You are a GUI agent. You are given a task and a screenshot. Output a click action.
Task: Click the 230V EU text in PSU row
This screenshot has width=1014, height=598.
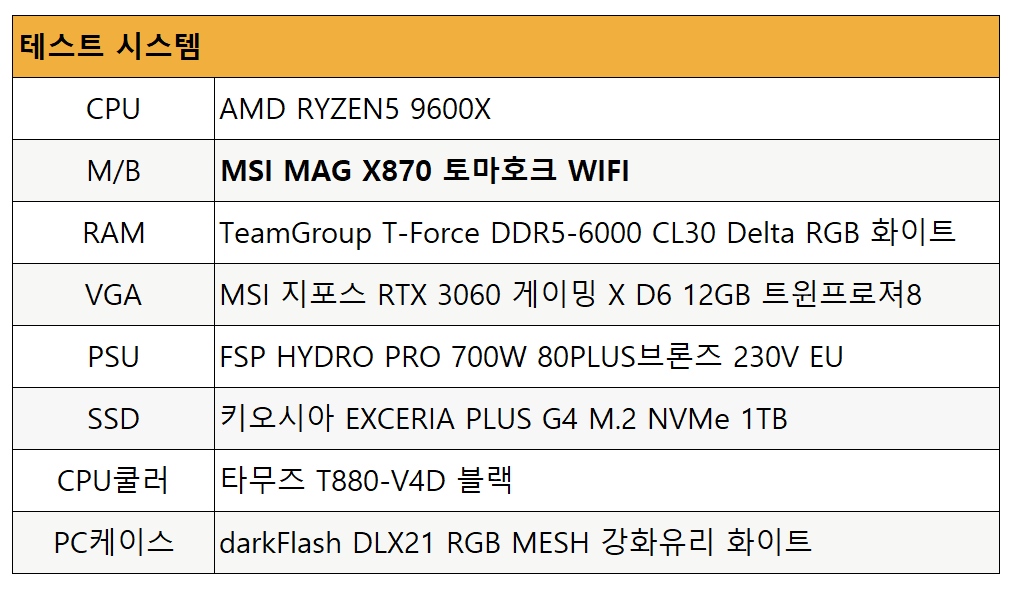coord(788,357)
